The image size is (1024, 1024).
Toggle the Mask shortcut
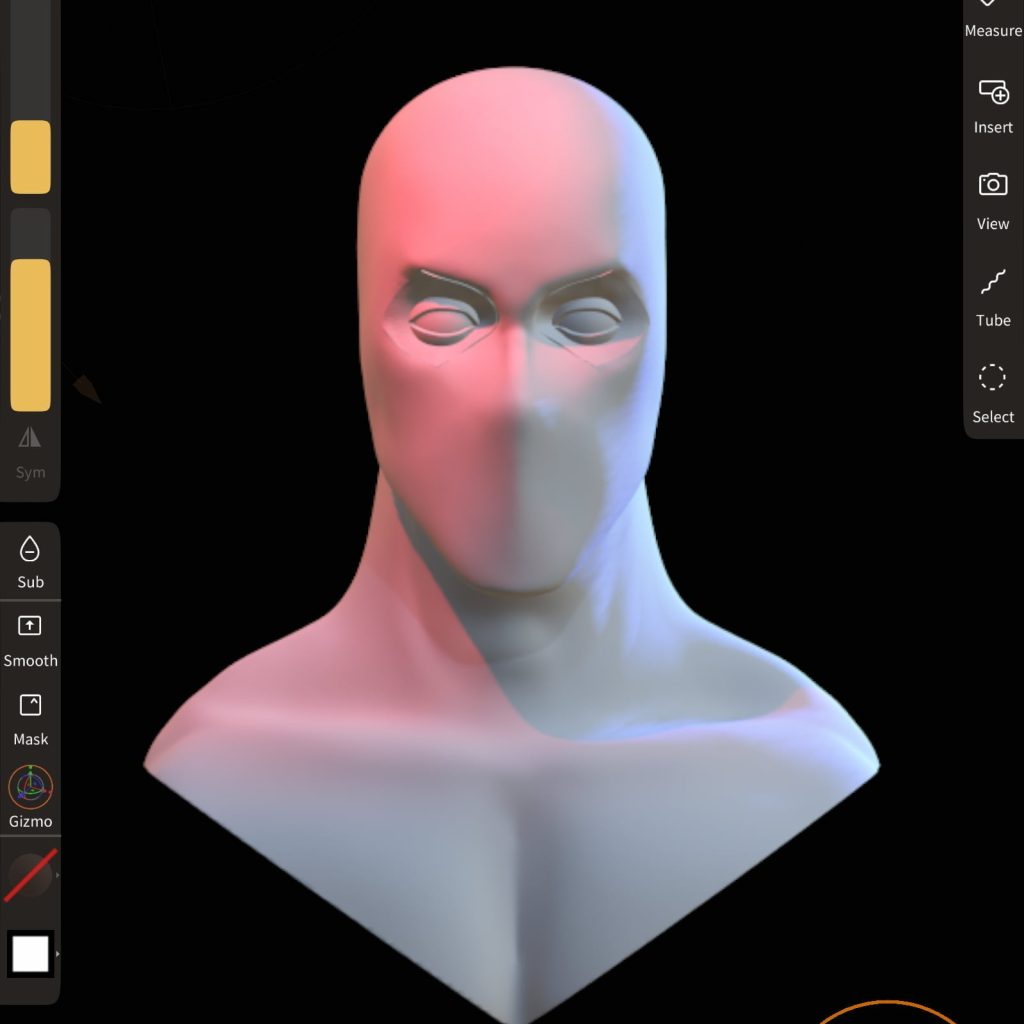pos(30,717)
